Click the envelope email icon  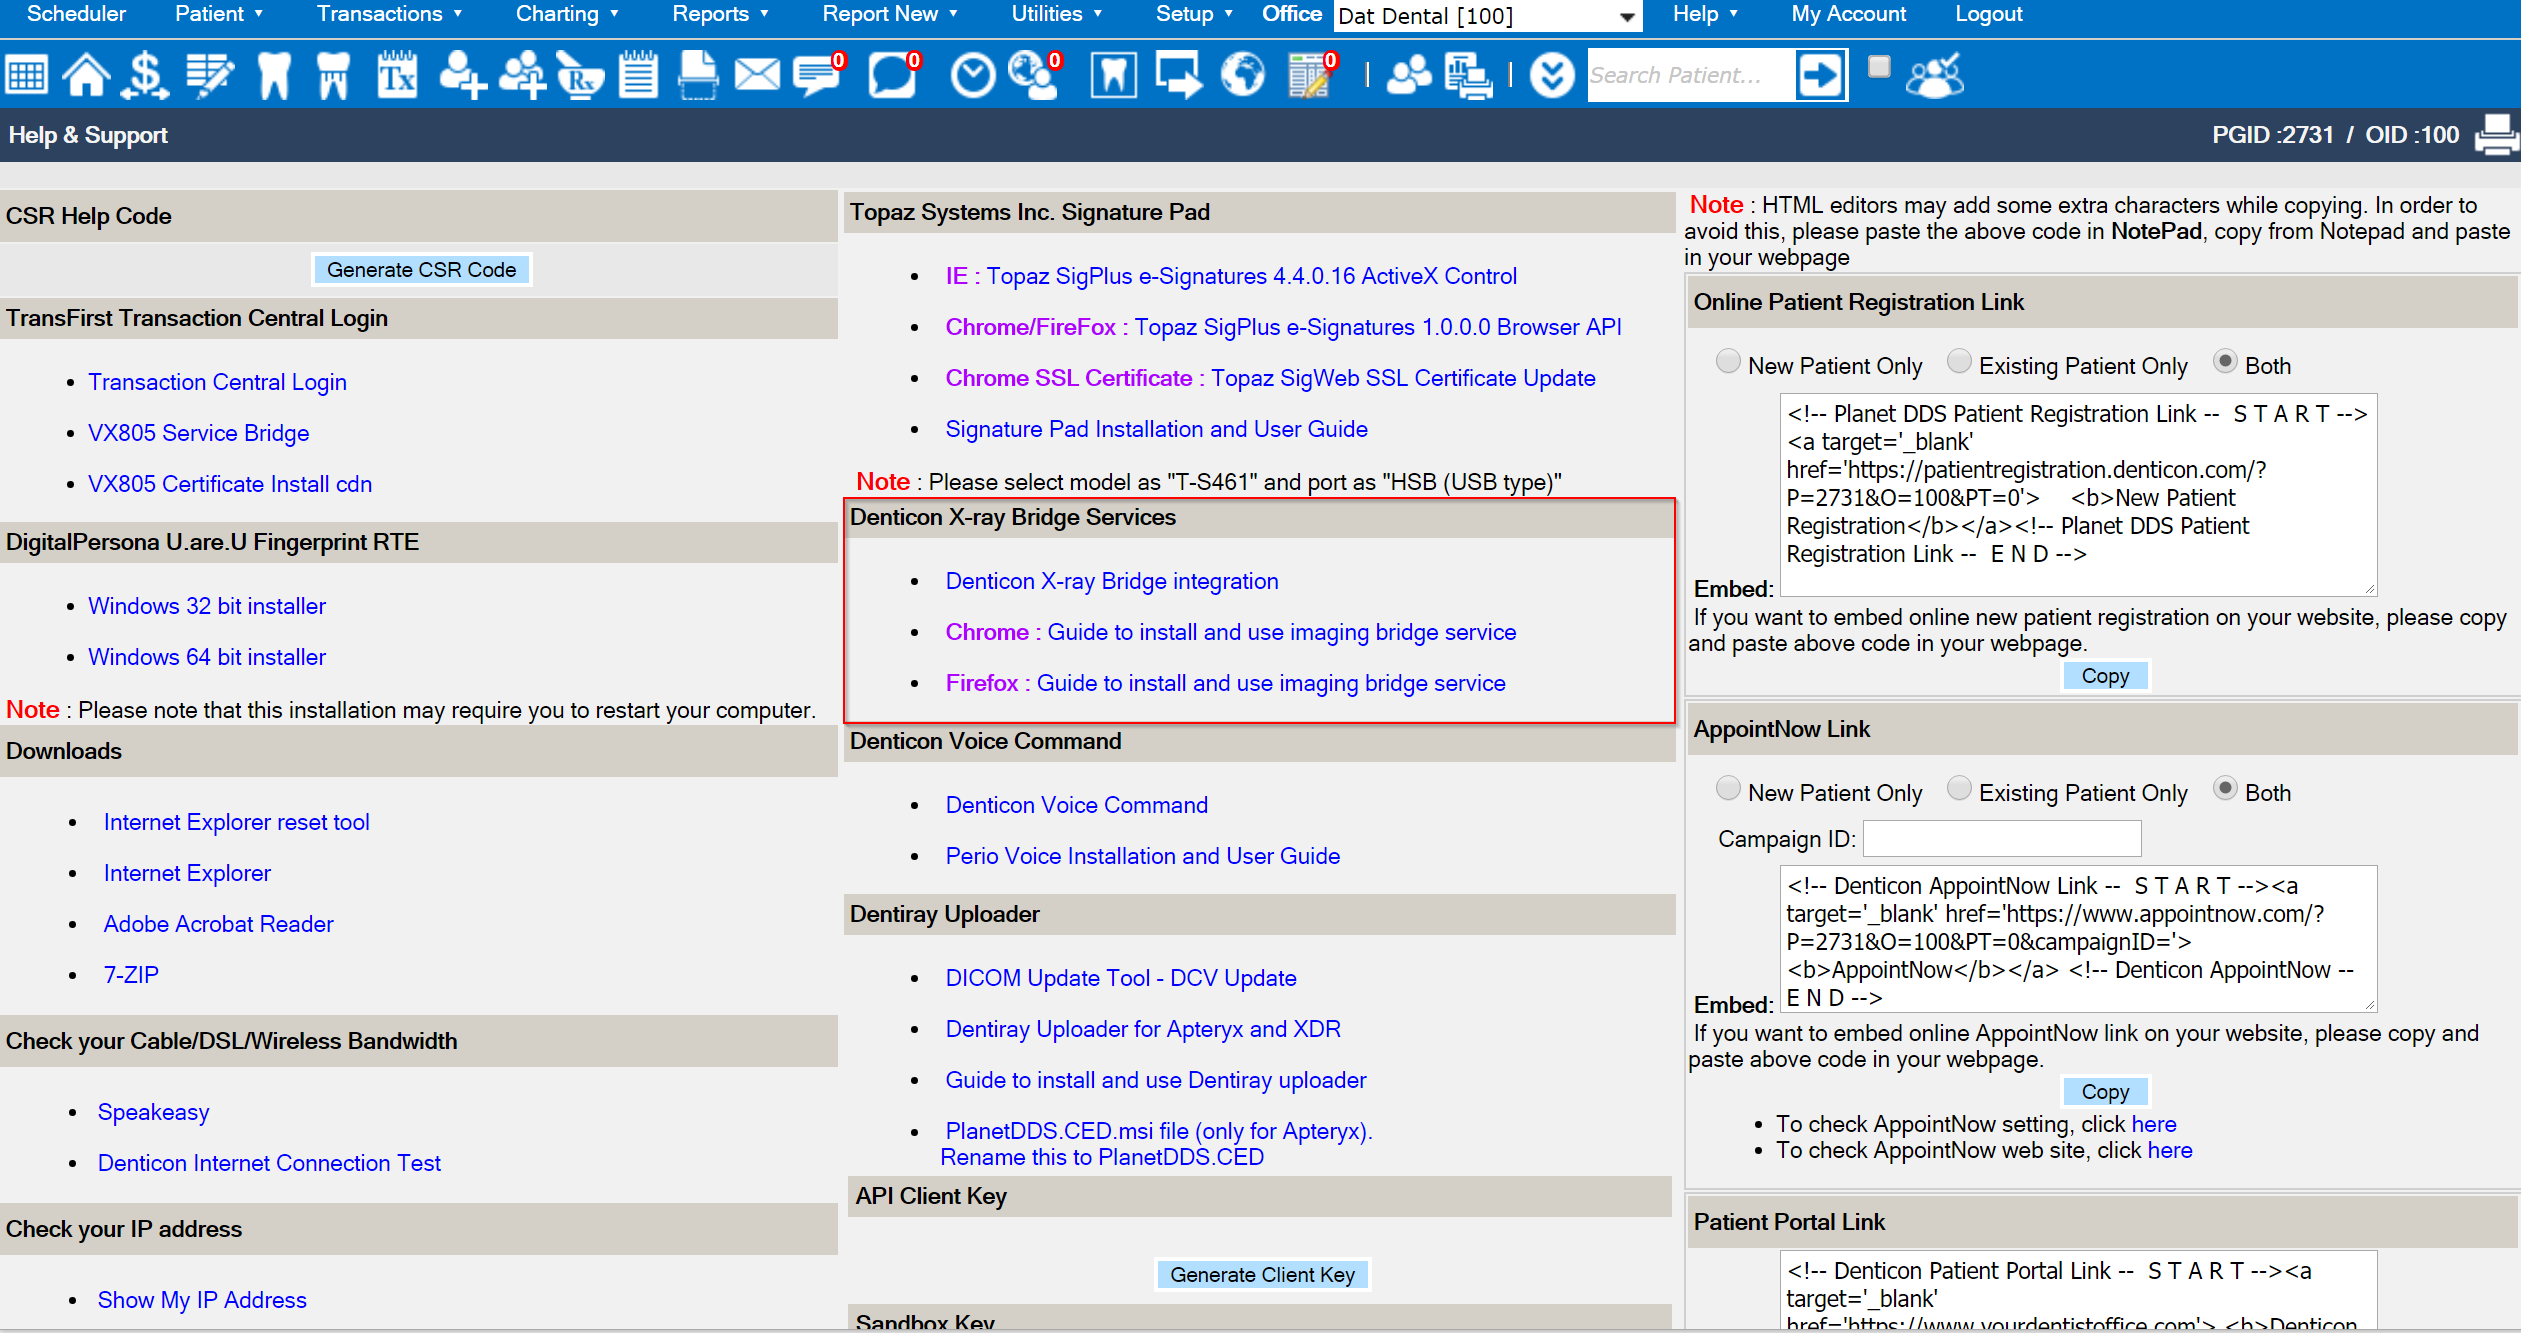(x=757, y=76)
